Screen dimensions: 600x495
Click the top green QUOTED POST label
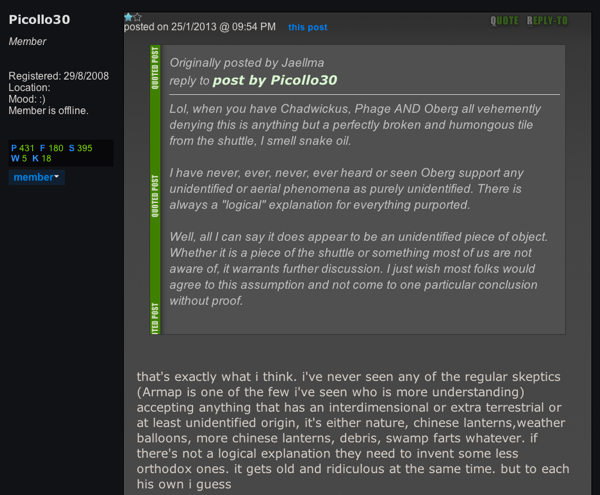coord(155,68)
